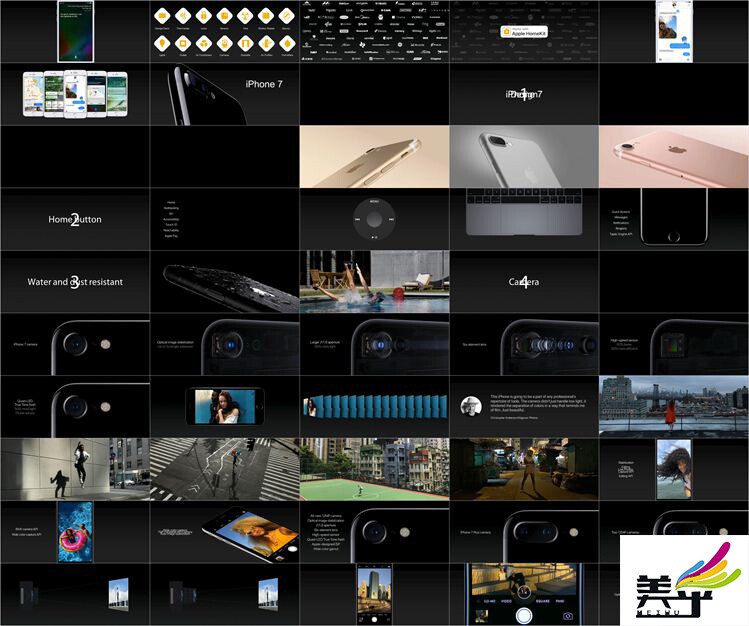749x626 pixels.
Task: Open the jumping dancer with shadow slide
Action: coord(75,469)
